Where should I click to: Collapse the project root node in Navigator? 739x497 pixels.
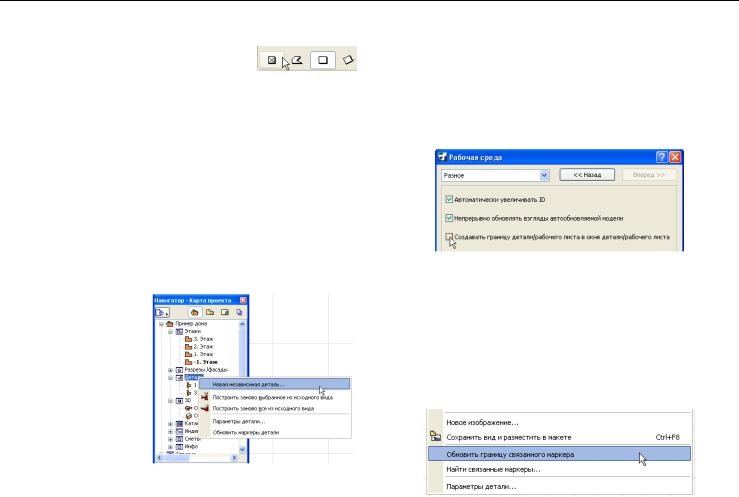point(161,324)
